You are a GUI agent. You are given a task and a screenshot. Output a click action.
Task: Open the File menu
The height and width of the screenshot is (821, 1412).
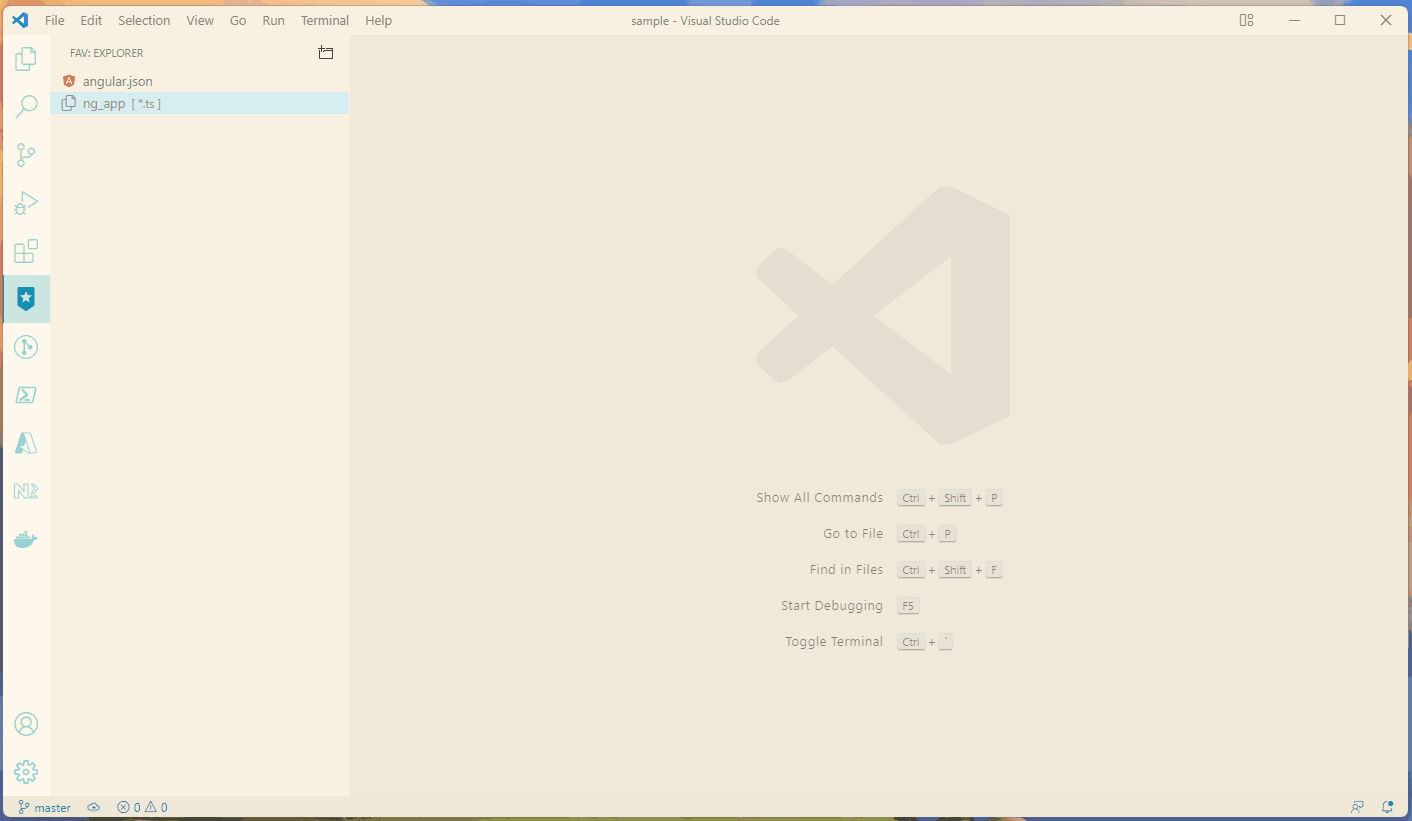(x=55, y=20)
